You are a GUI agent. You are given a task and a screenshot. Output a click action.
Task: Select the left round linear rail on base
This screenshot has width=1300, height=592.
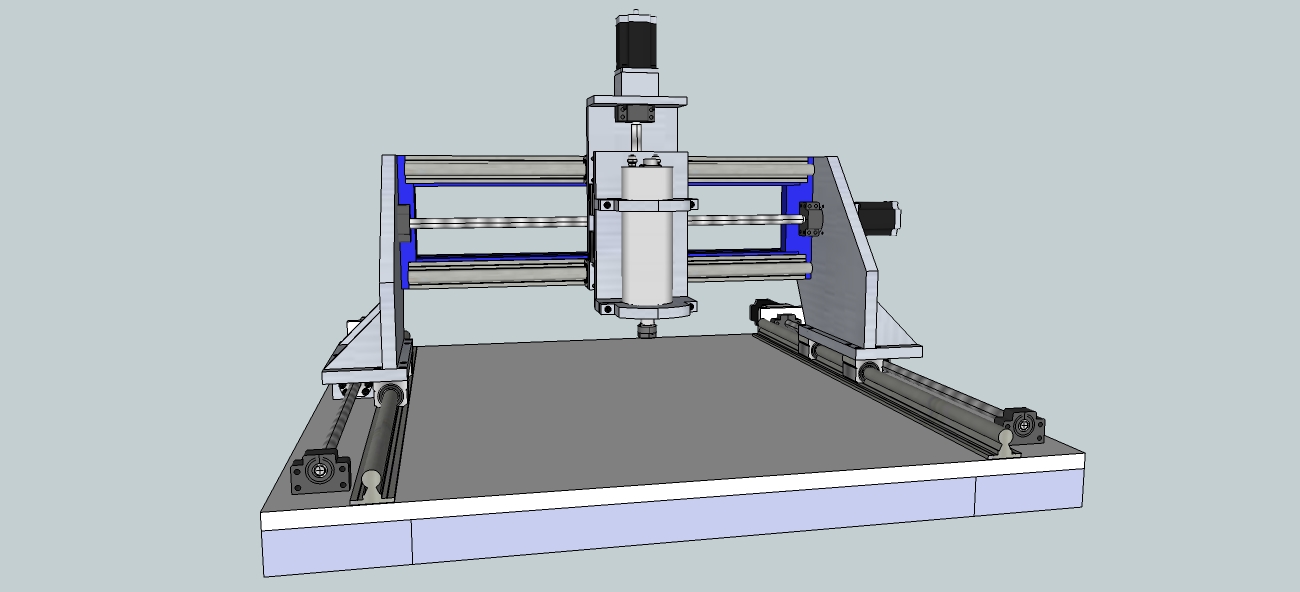[x=378, y=440]
